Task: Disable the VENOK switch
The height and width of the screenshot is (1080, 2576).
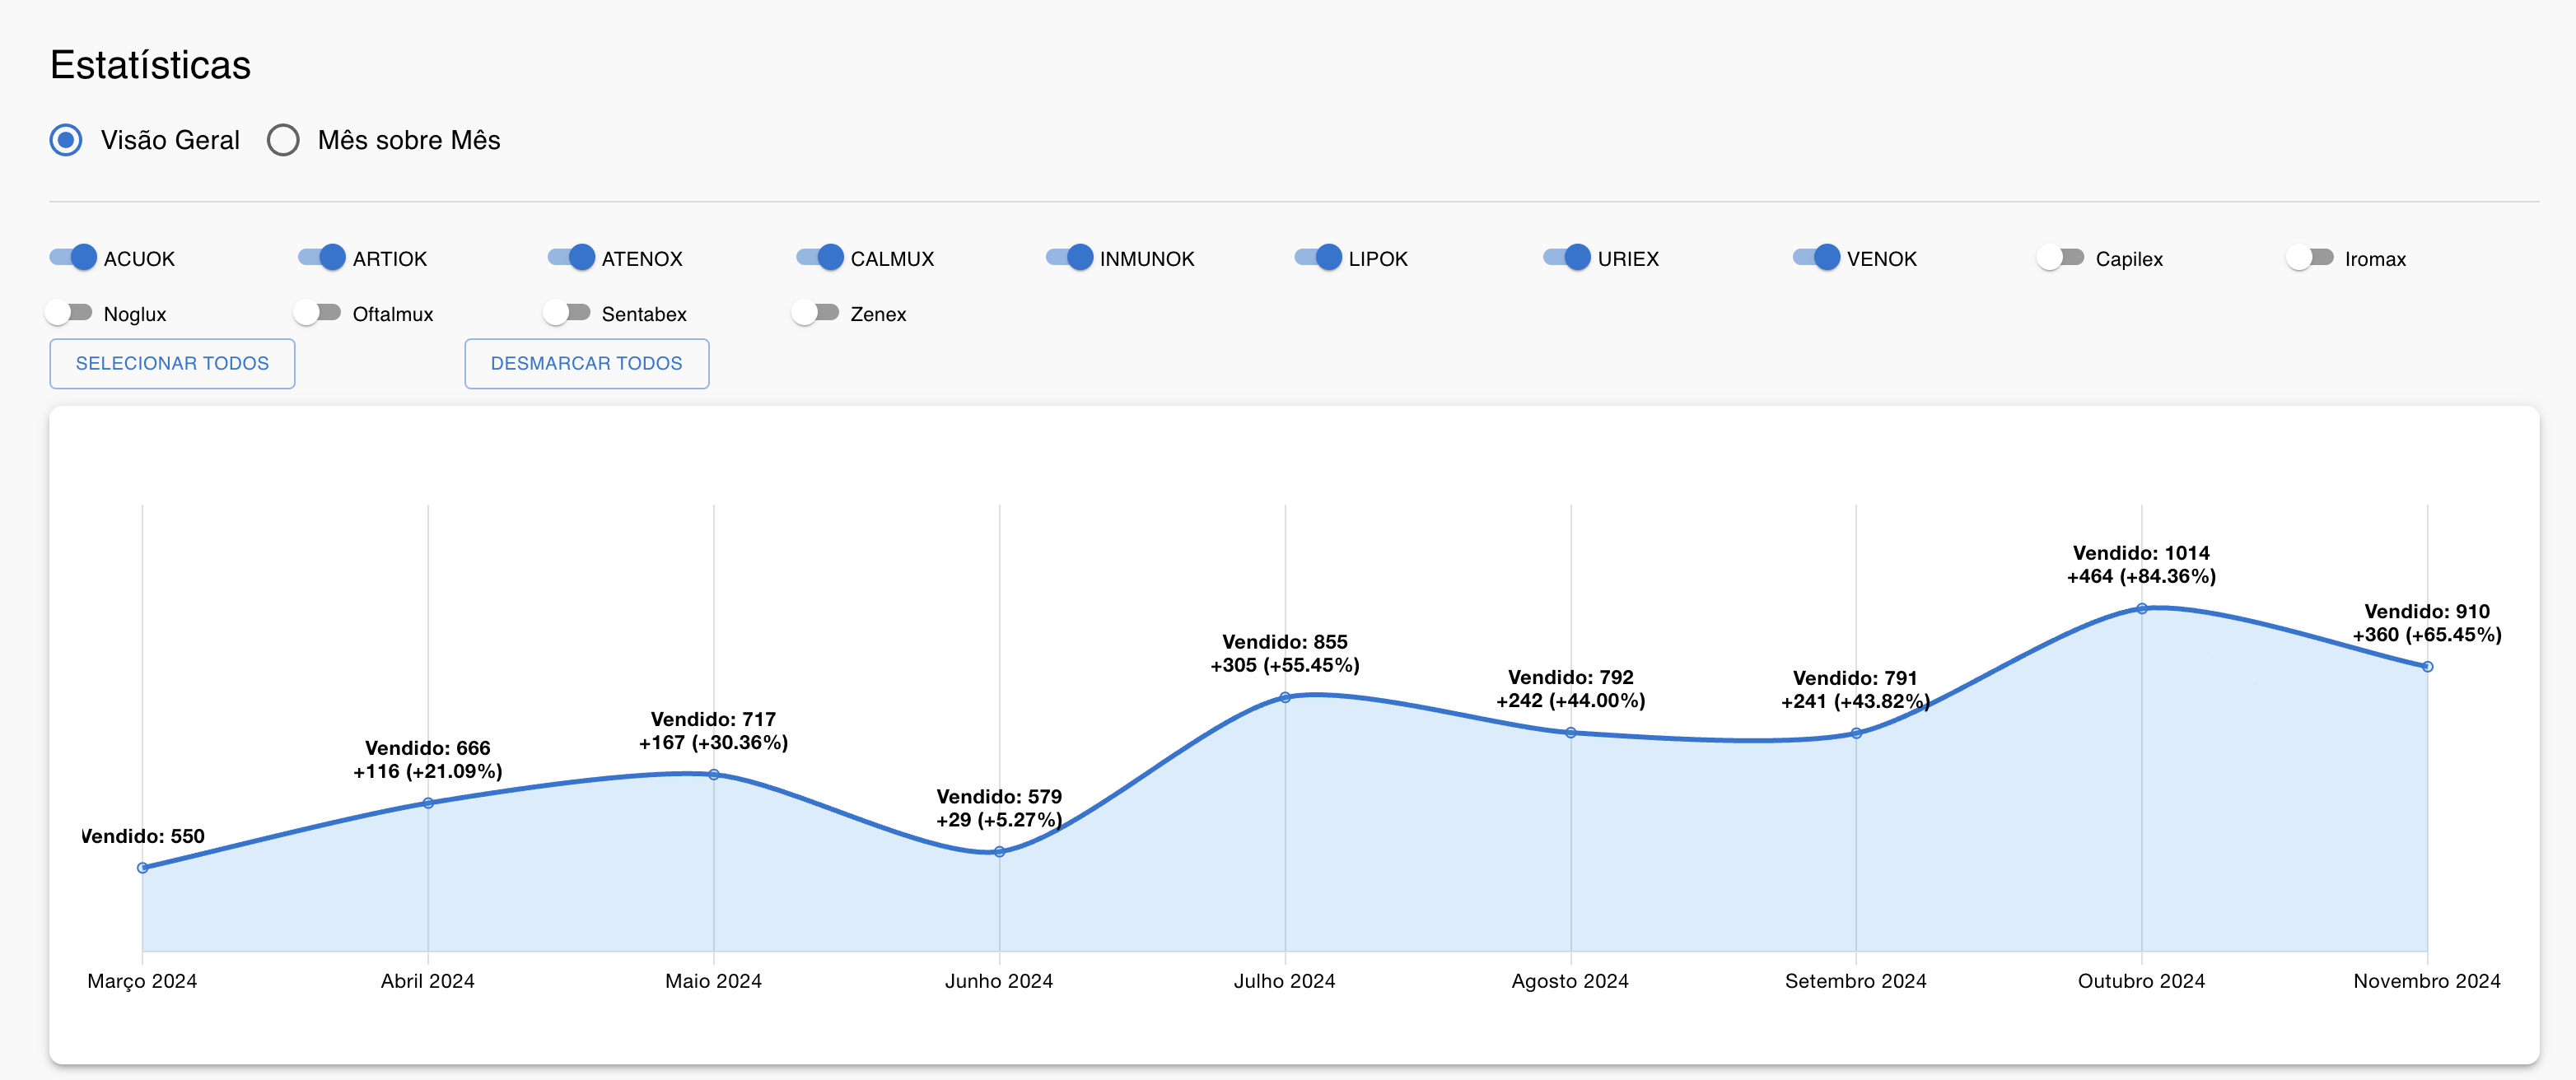Action: (x=1816, y=258)
